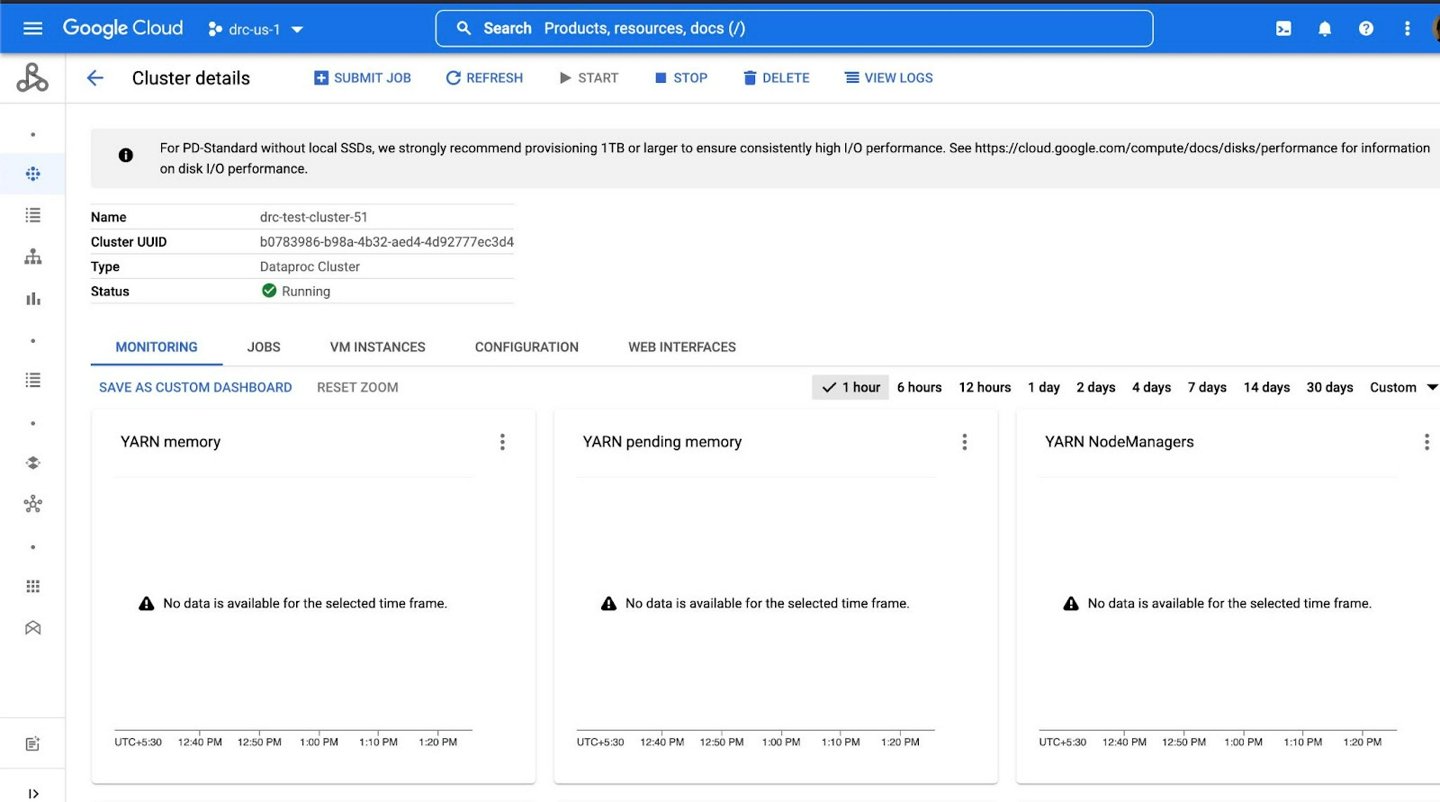Select the 6 hours time range

pos(919,387)
